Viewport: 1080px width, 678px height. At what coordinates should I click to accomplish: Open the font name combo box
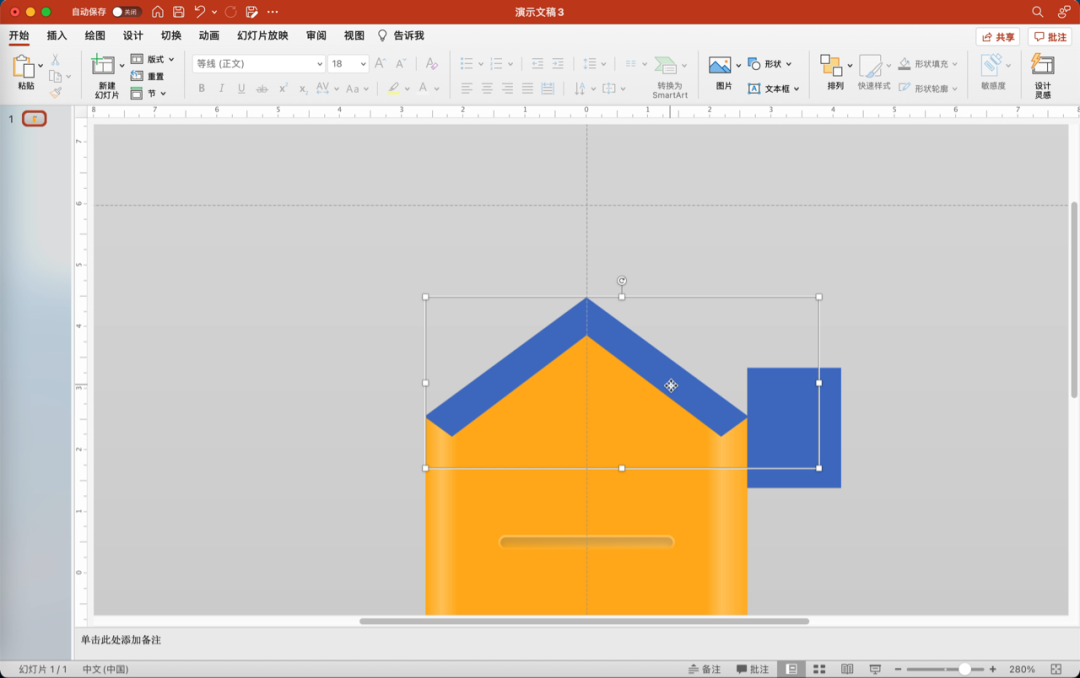pyautogui.click(x=258, y=63)
